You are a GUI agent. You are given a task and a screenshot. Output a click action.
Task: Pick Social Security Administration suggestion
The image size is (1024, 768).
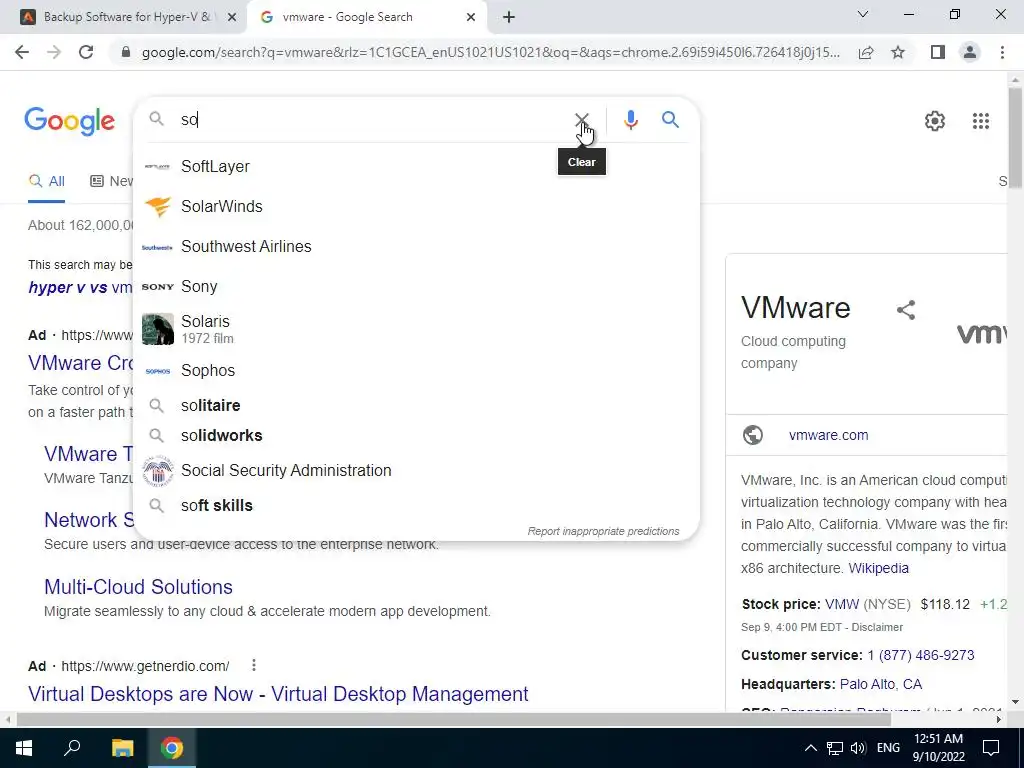pyautogui.click(x=416, y=470)
